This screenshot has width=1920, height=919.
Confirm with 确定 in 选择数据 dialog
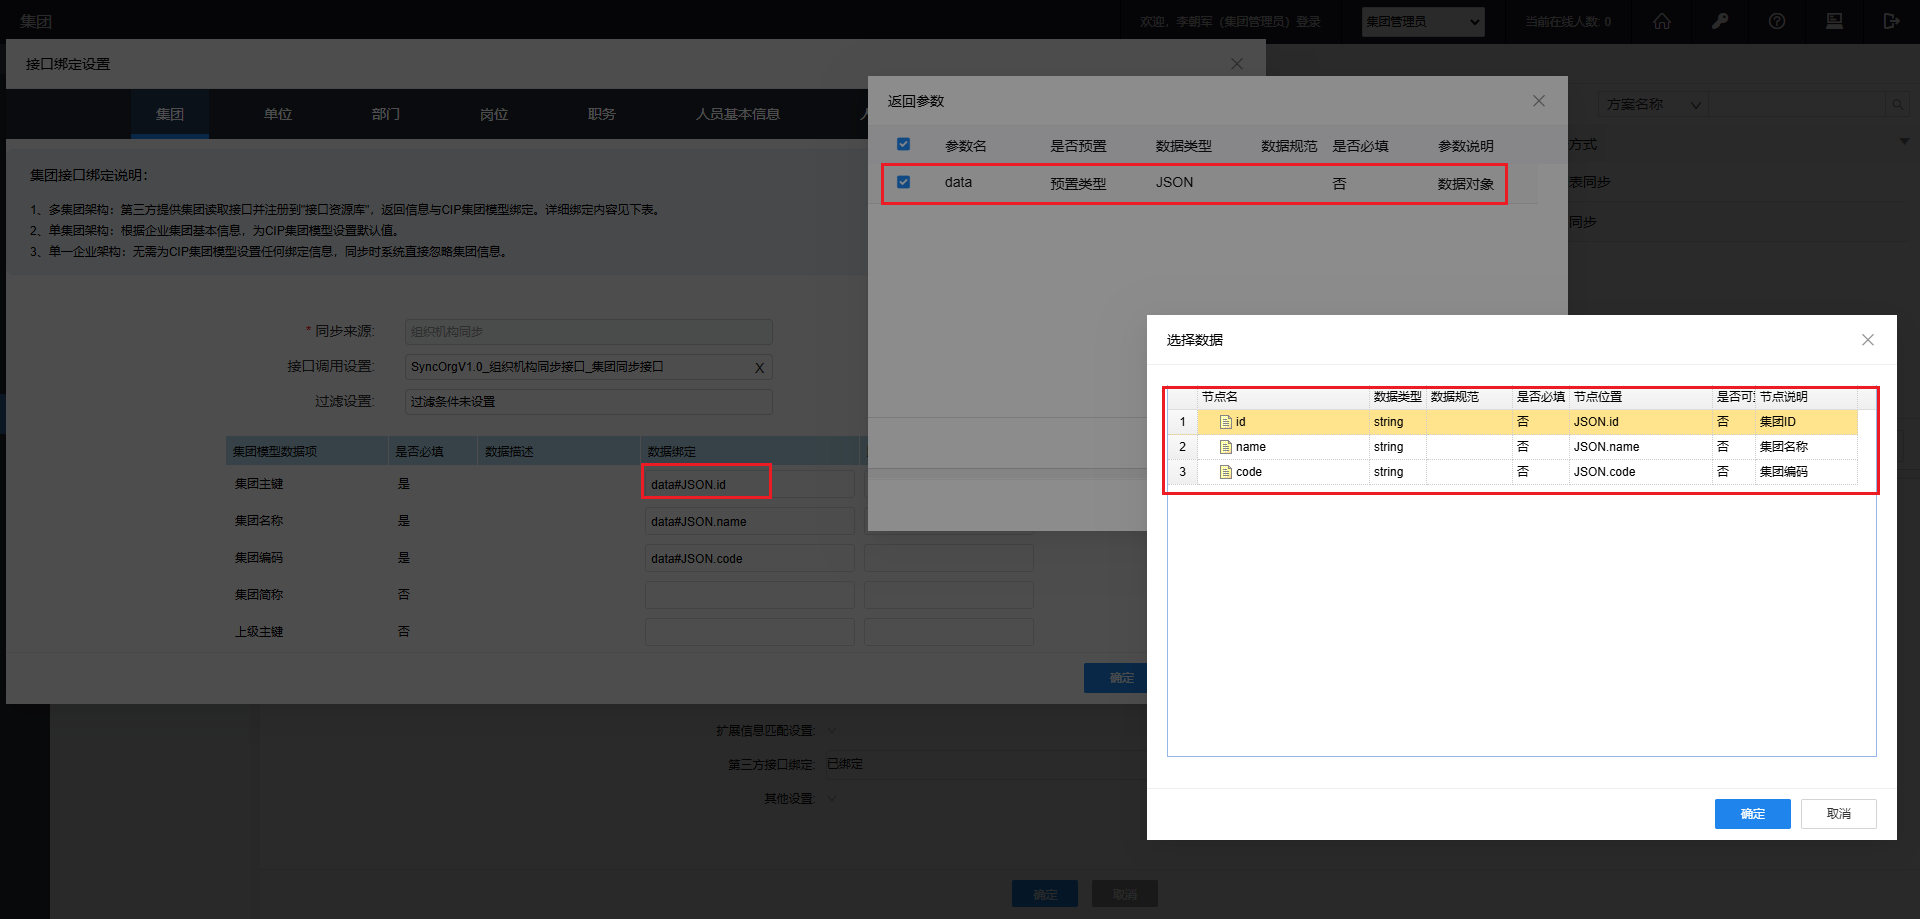click(1753, 814)
